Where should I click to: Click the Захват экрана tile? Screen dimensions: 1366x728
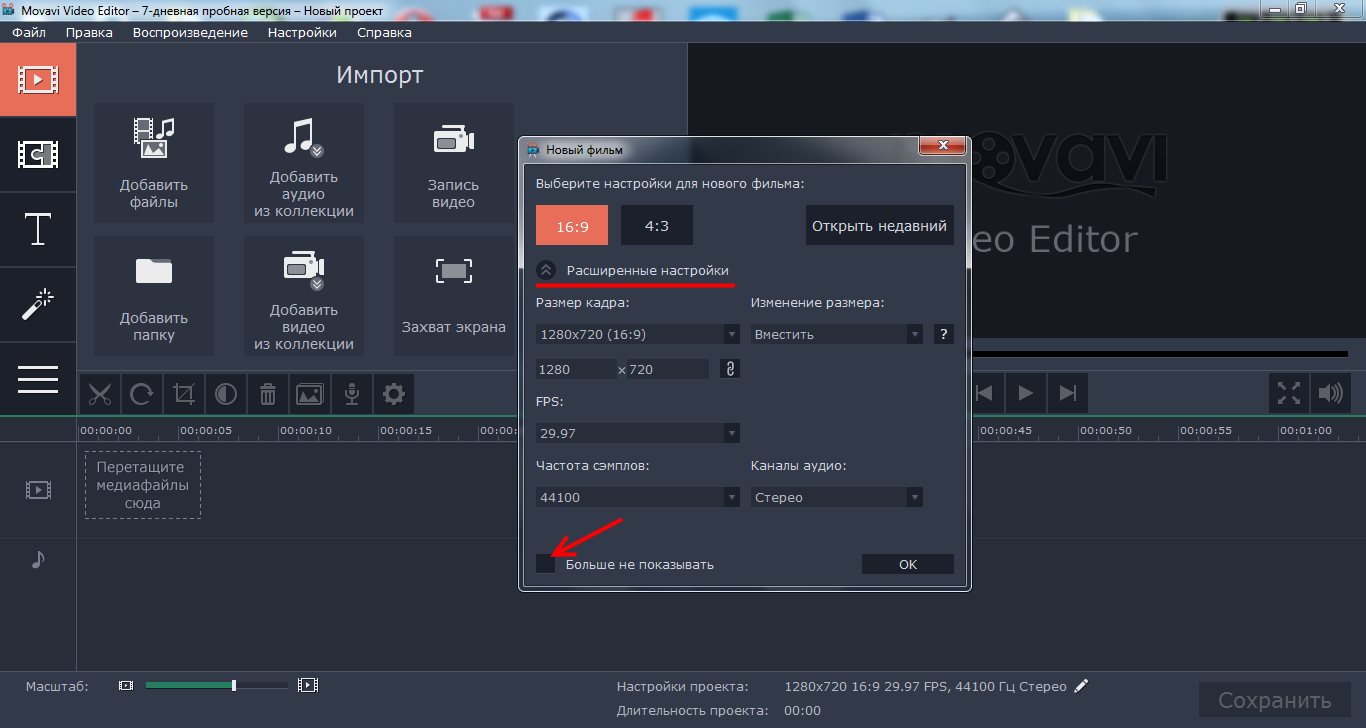pyautogui.click(x=454, y=296)
